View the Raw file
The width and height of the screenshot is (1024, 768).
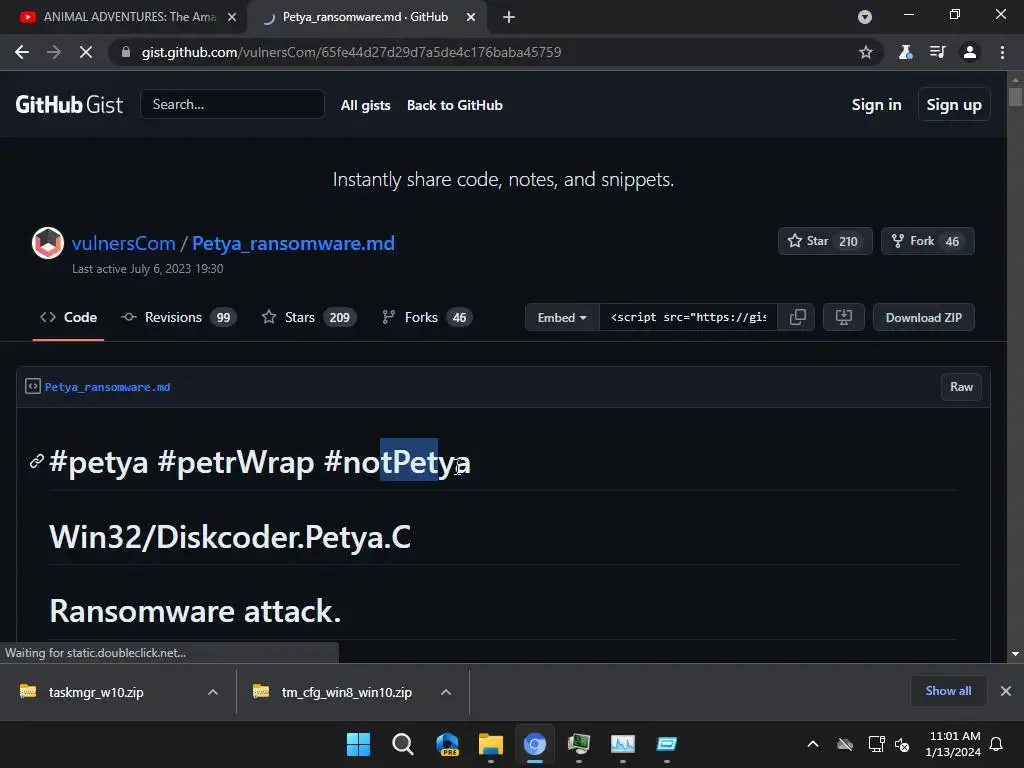pyautogui.click(x=961, y=387)
